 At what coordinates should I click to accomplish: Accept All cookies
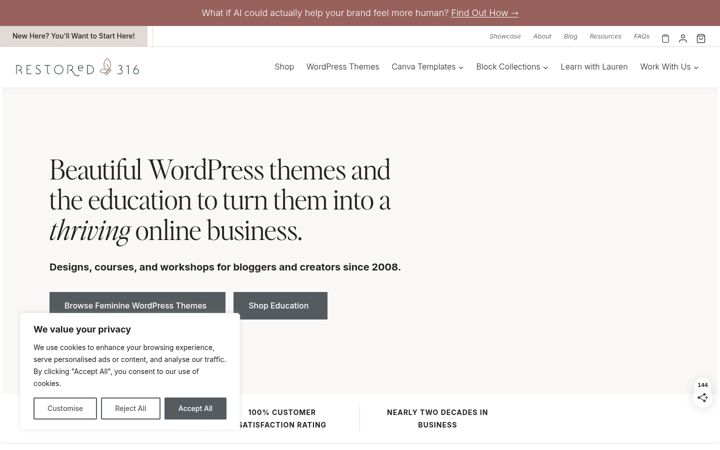tap(195, 408)
